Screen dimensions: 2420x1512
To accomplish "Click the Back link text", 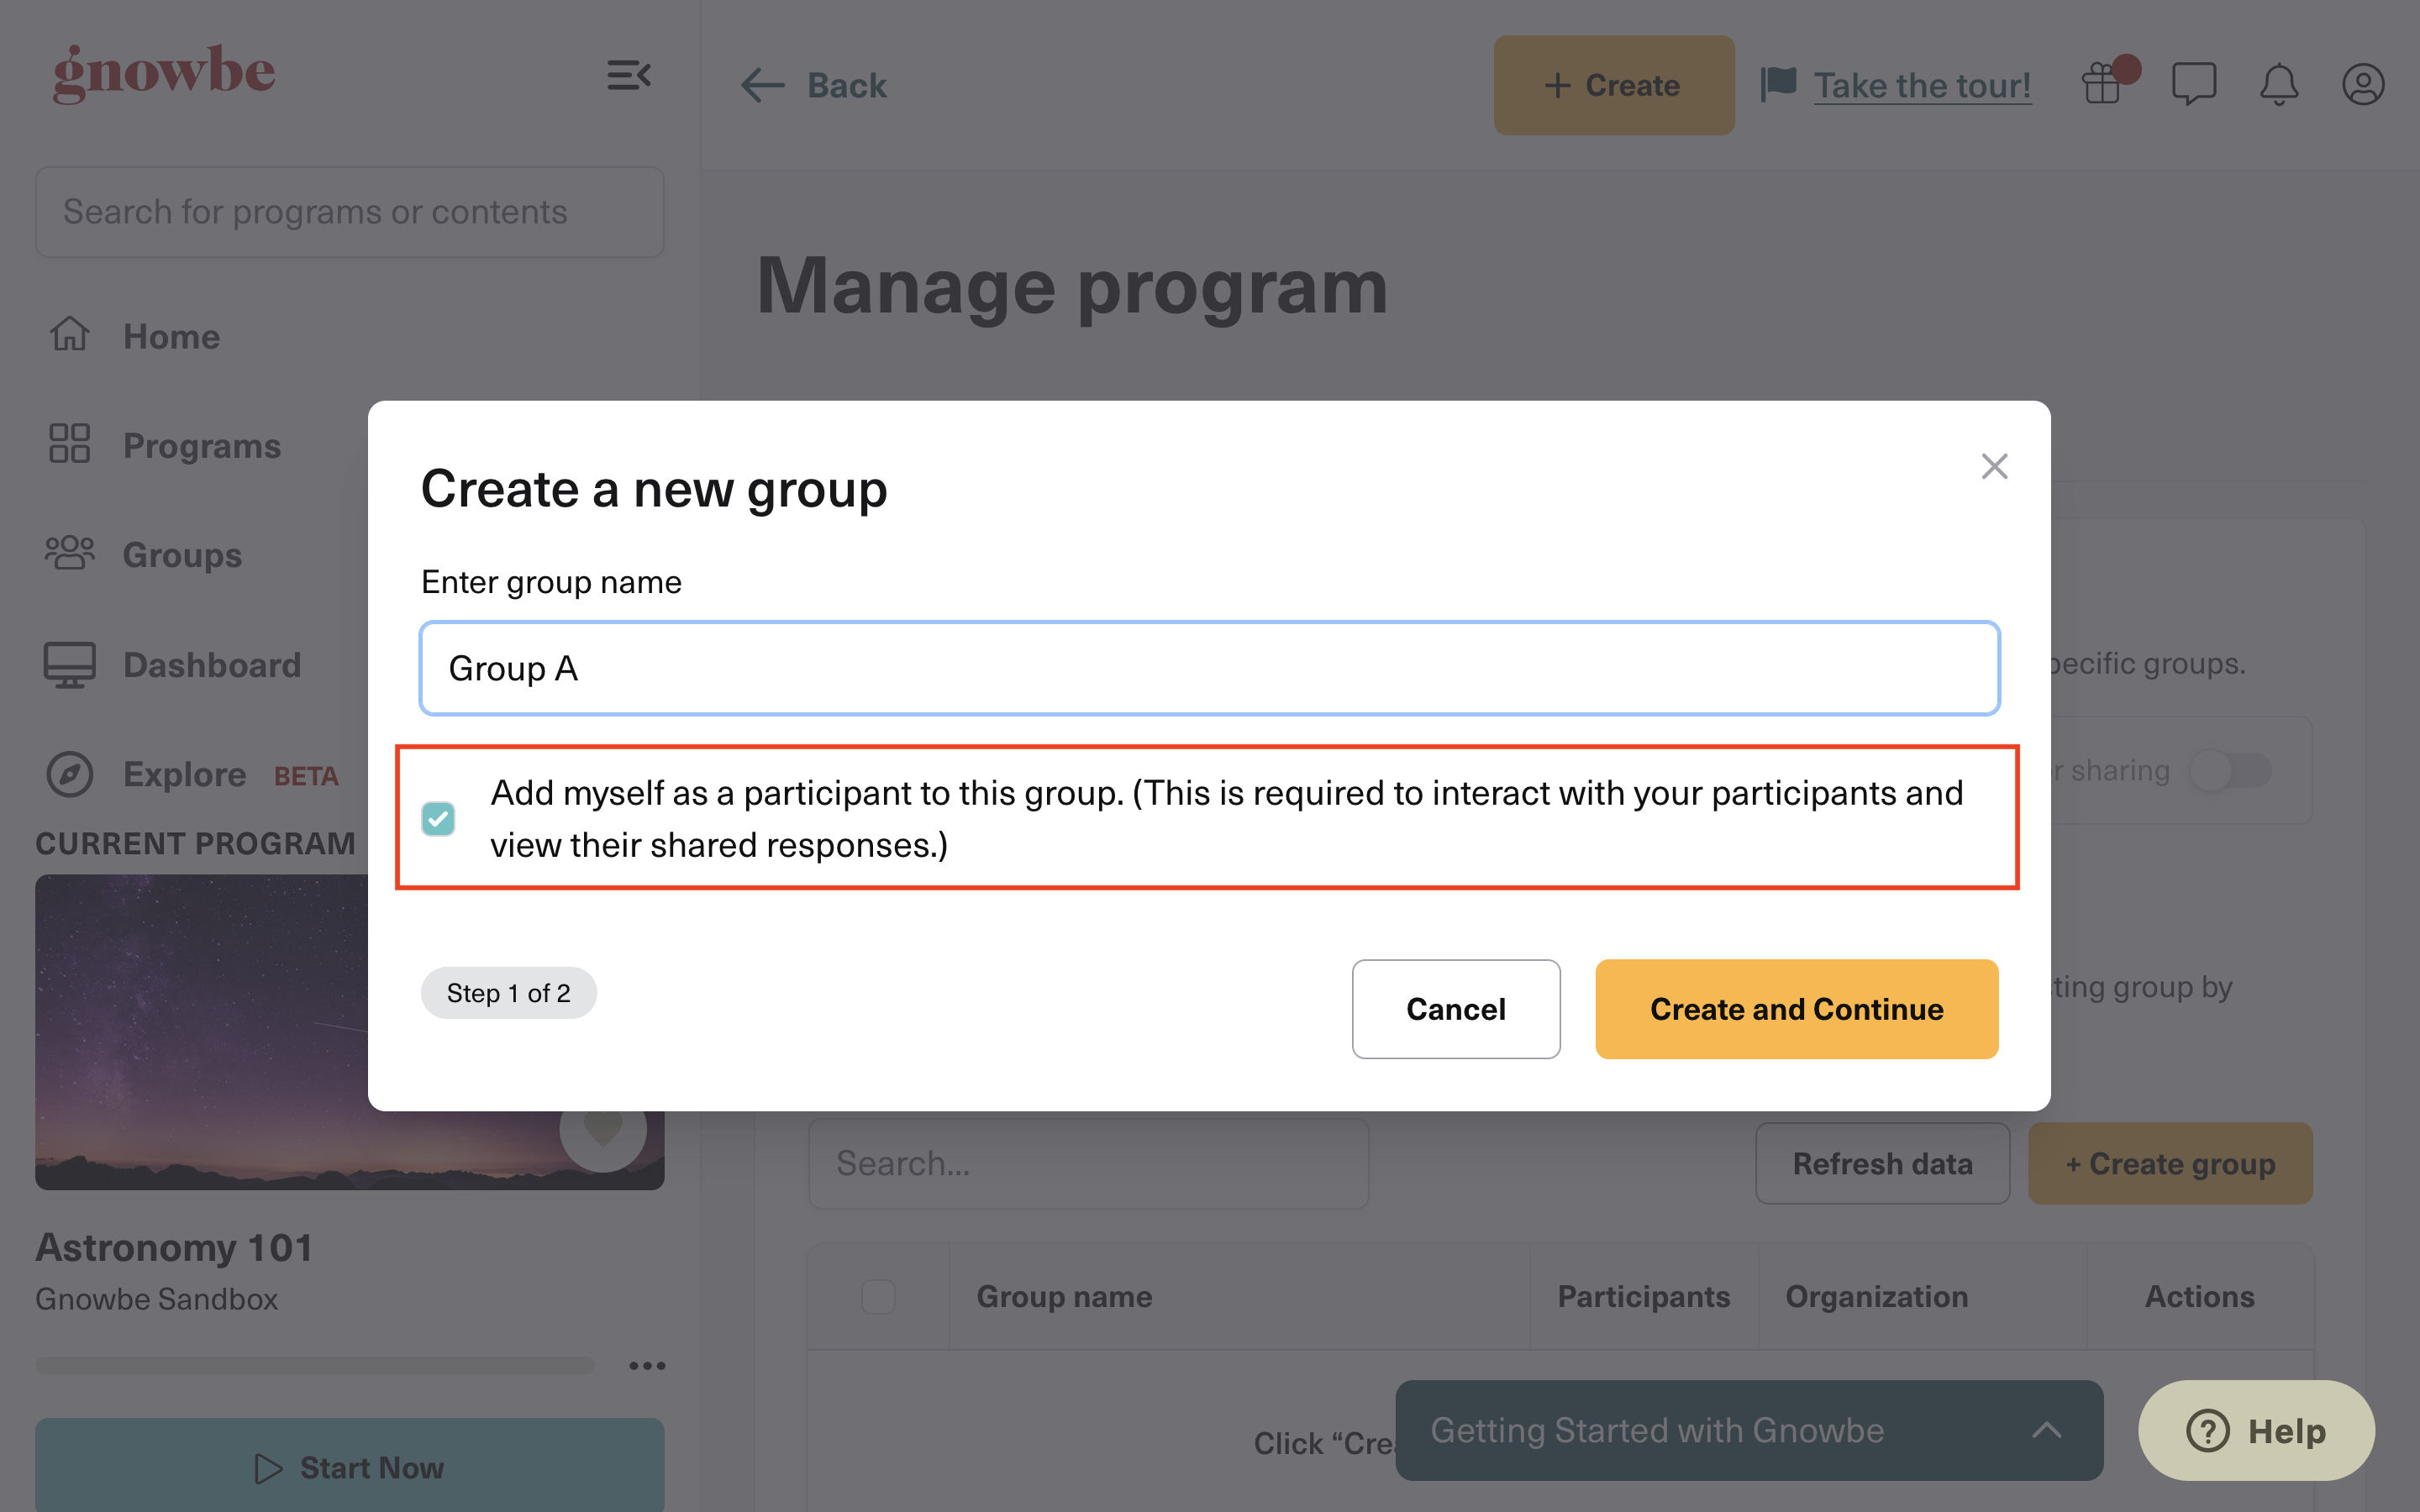I will tap(846, 85).
